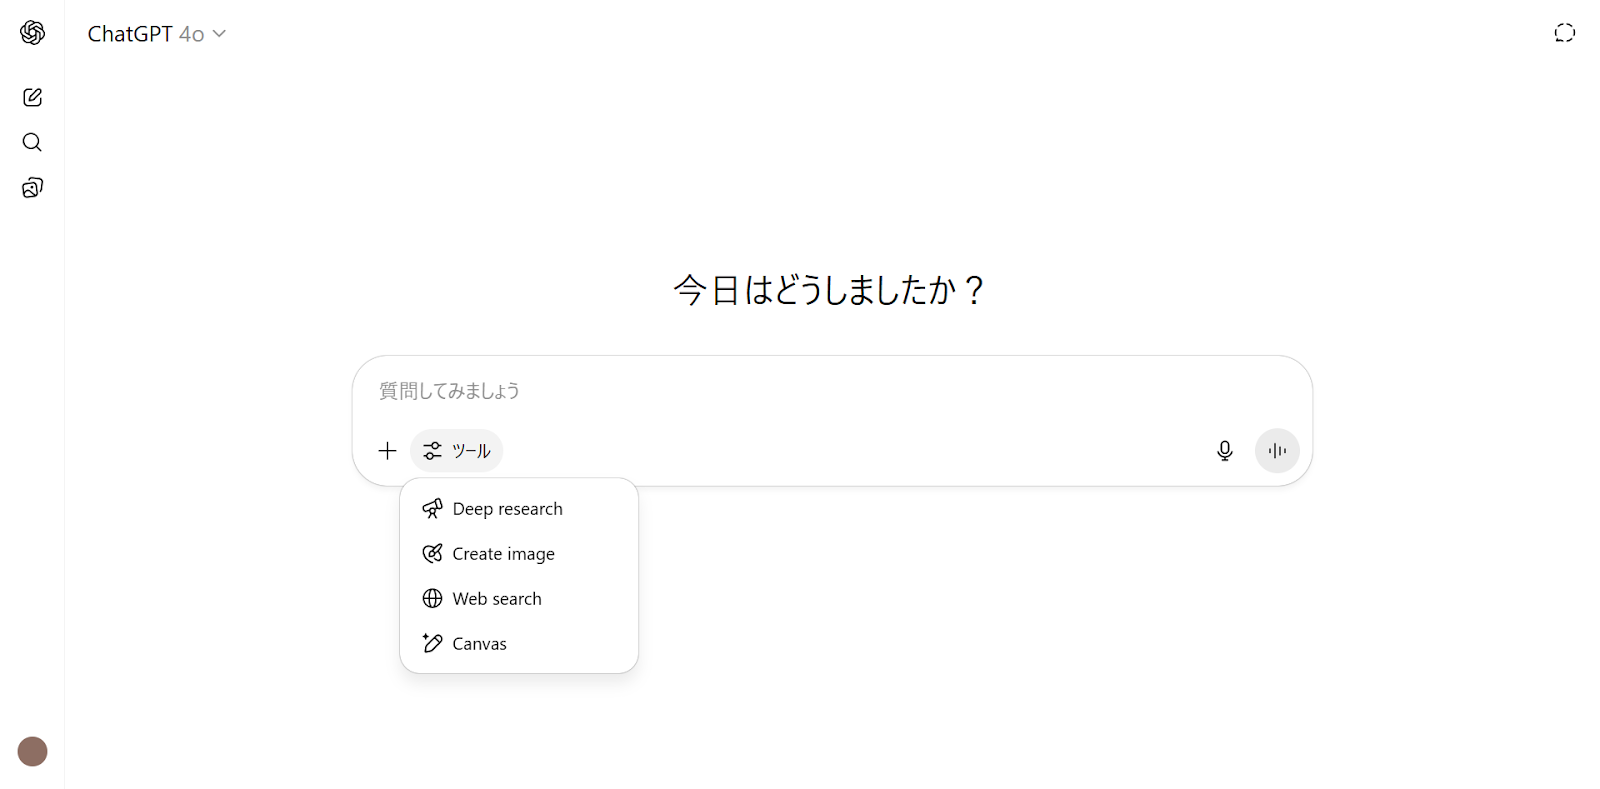Image resolution: width=1600 pixels, height=789 pixels.
Task: Enable Web search mode
Action: click(x=497, y=598)
